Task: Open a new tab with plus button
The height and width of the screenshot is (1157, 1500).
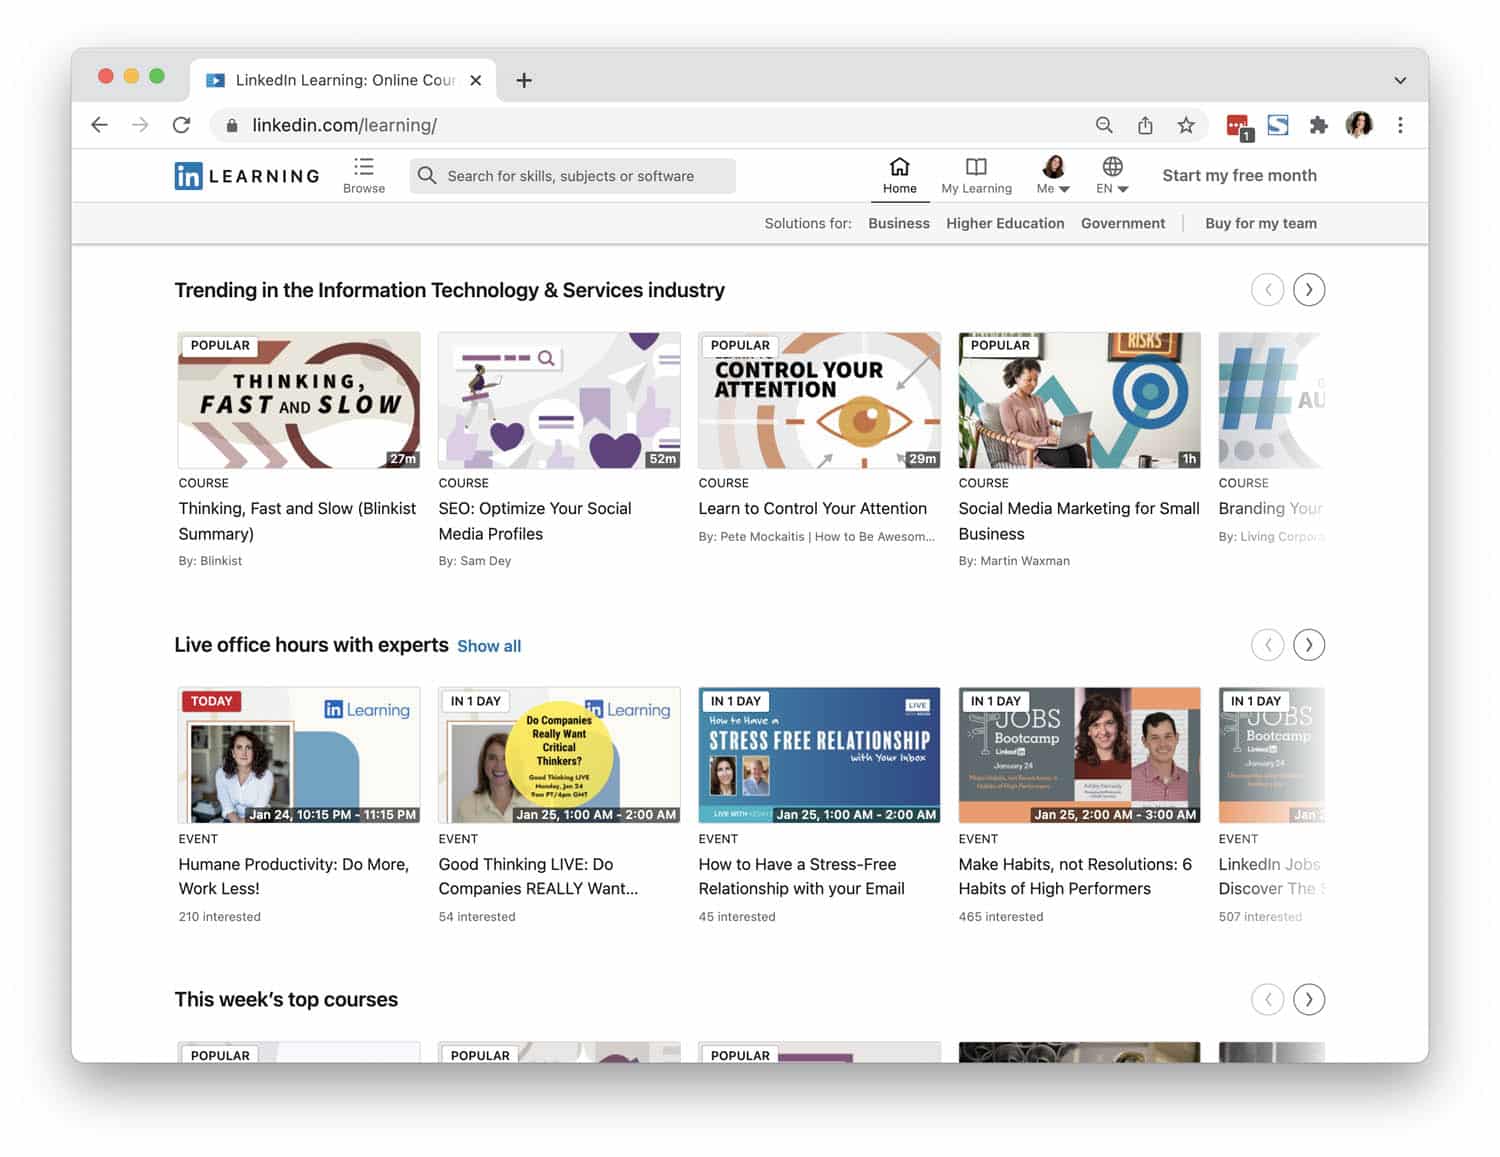Action: (x=524, y=80)
